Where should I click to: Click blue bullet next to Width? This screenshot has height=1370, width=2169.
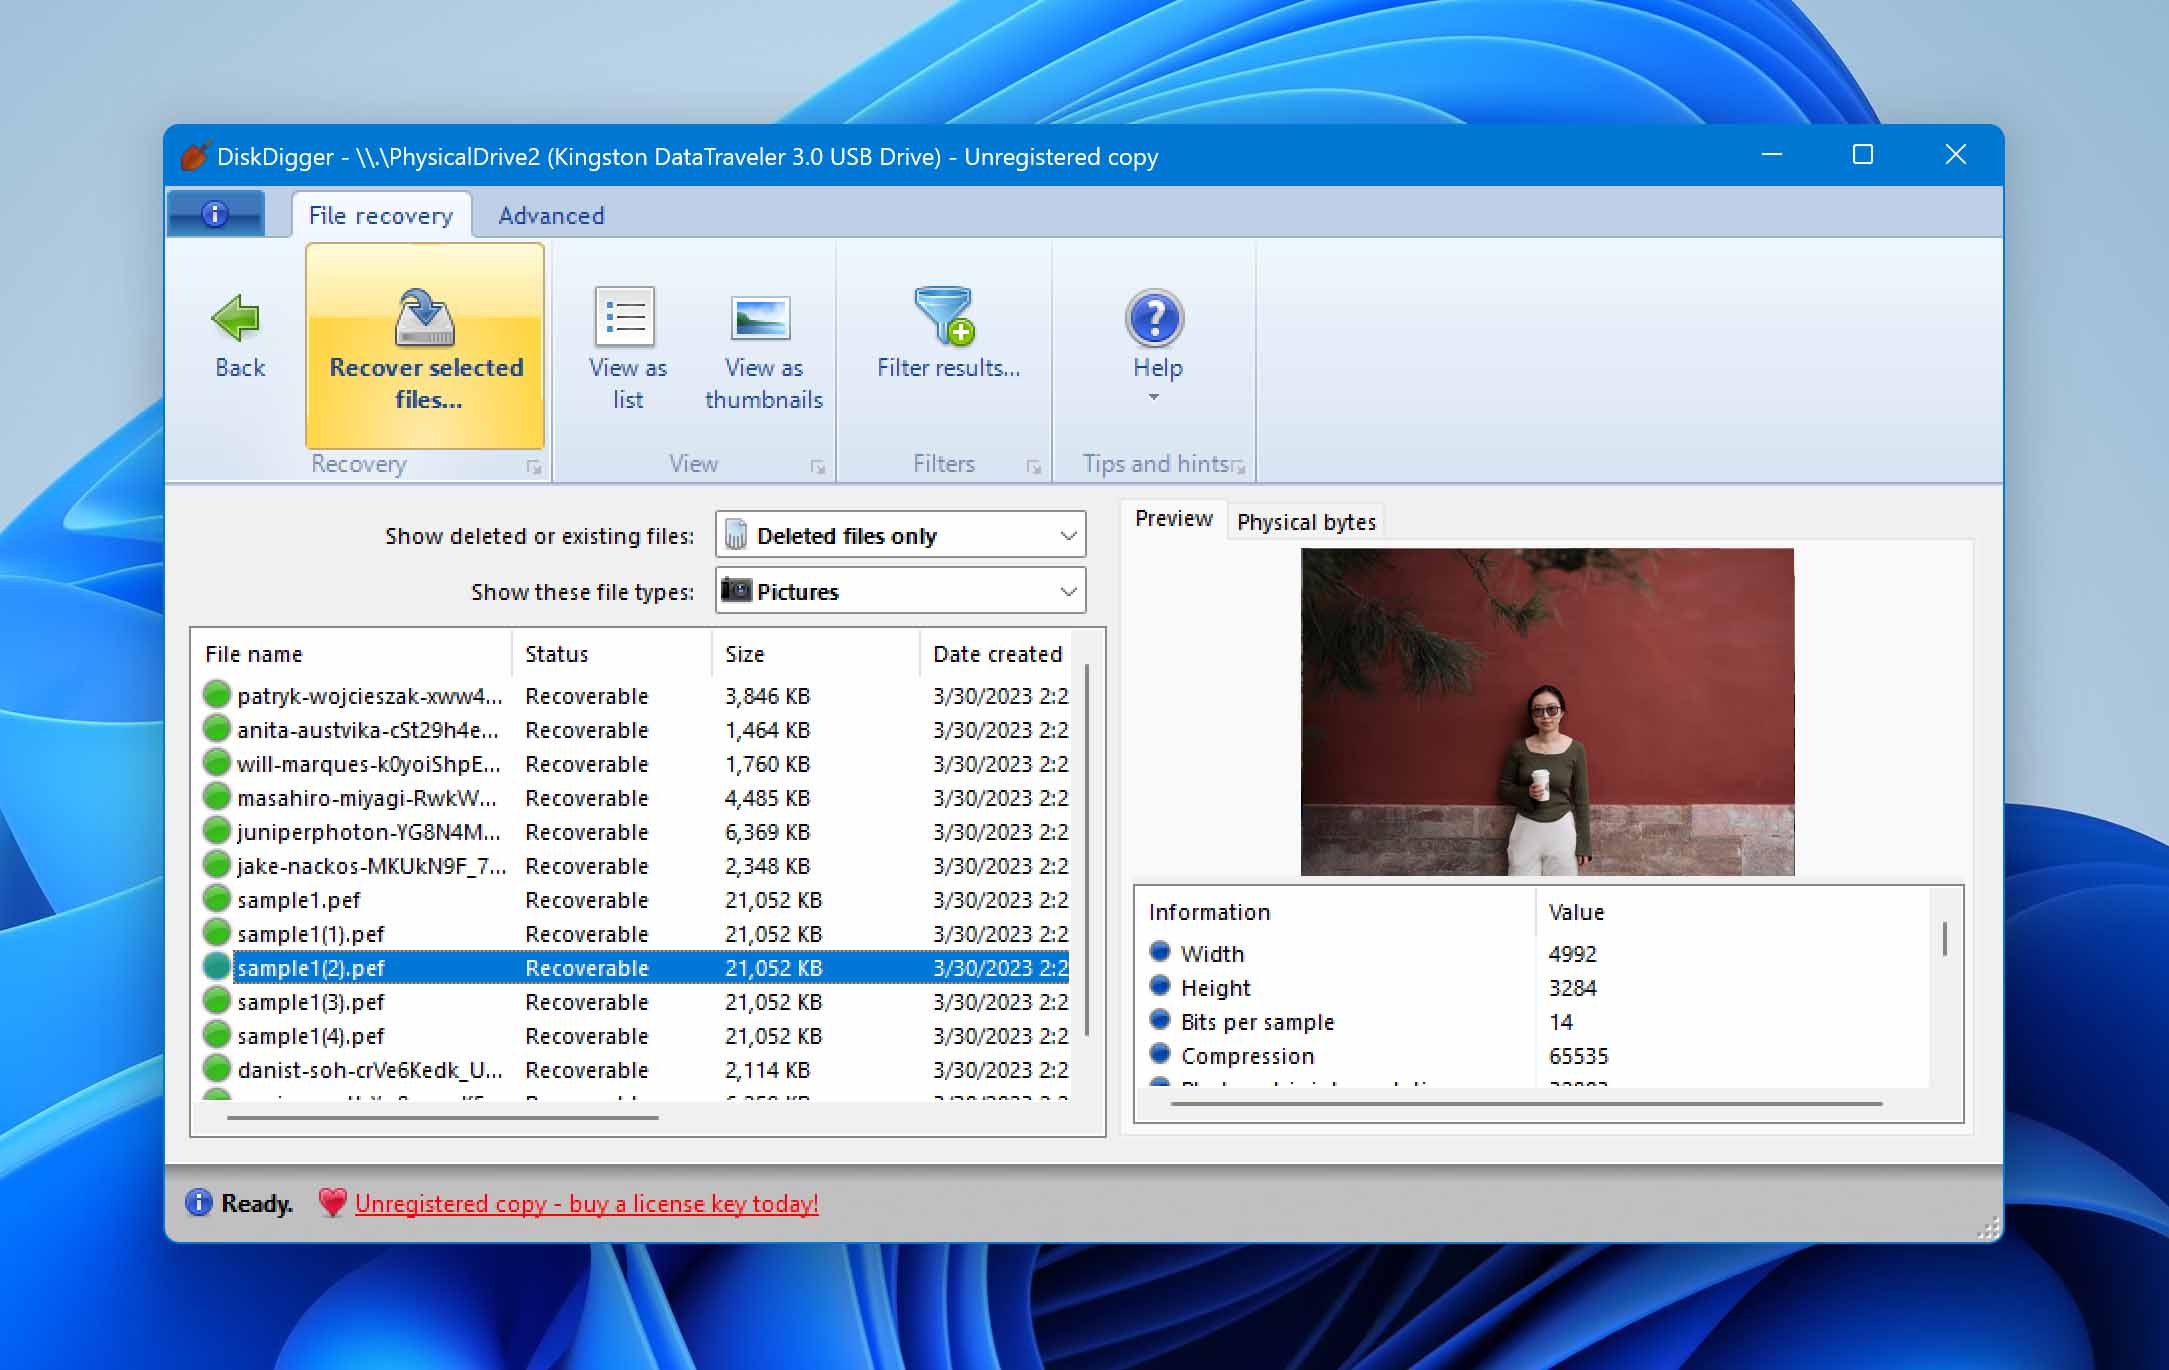tap(1160, 951)
